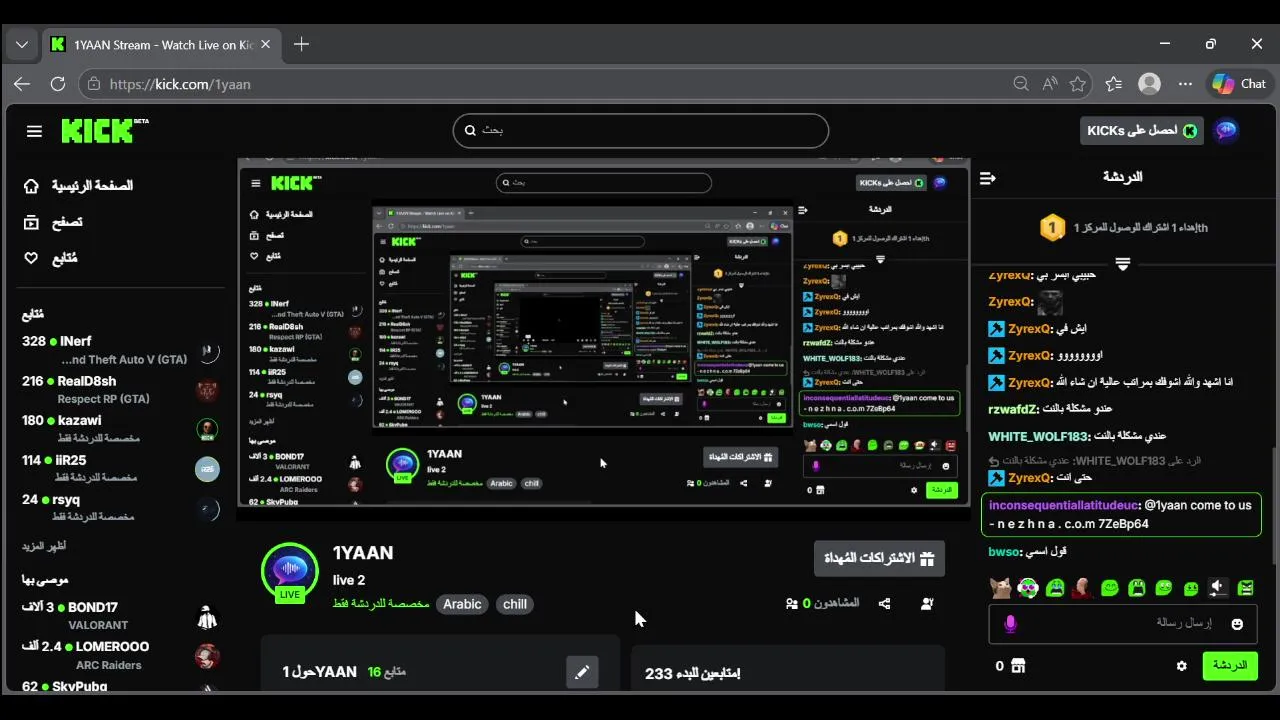Select the cat emote in chat

[1001, 588]
